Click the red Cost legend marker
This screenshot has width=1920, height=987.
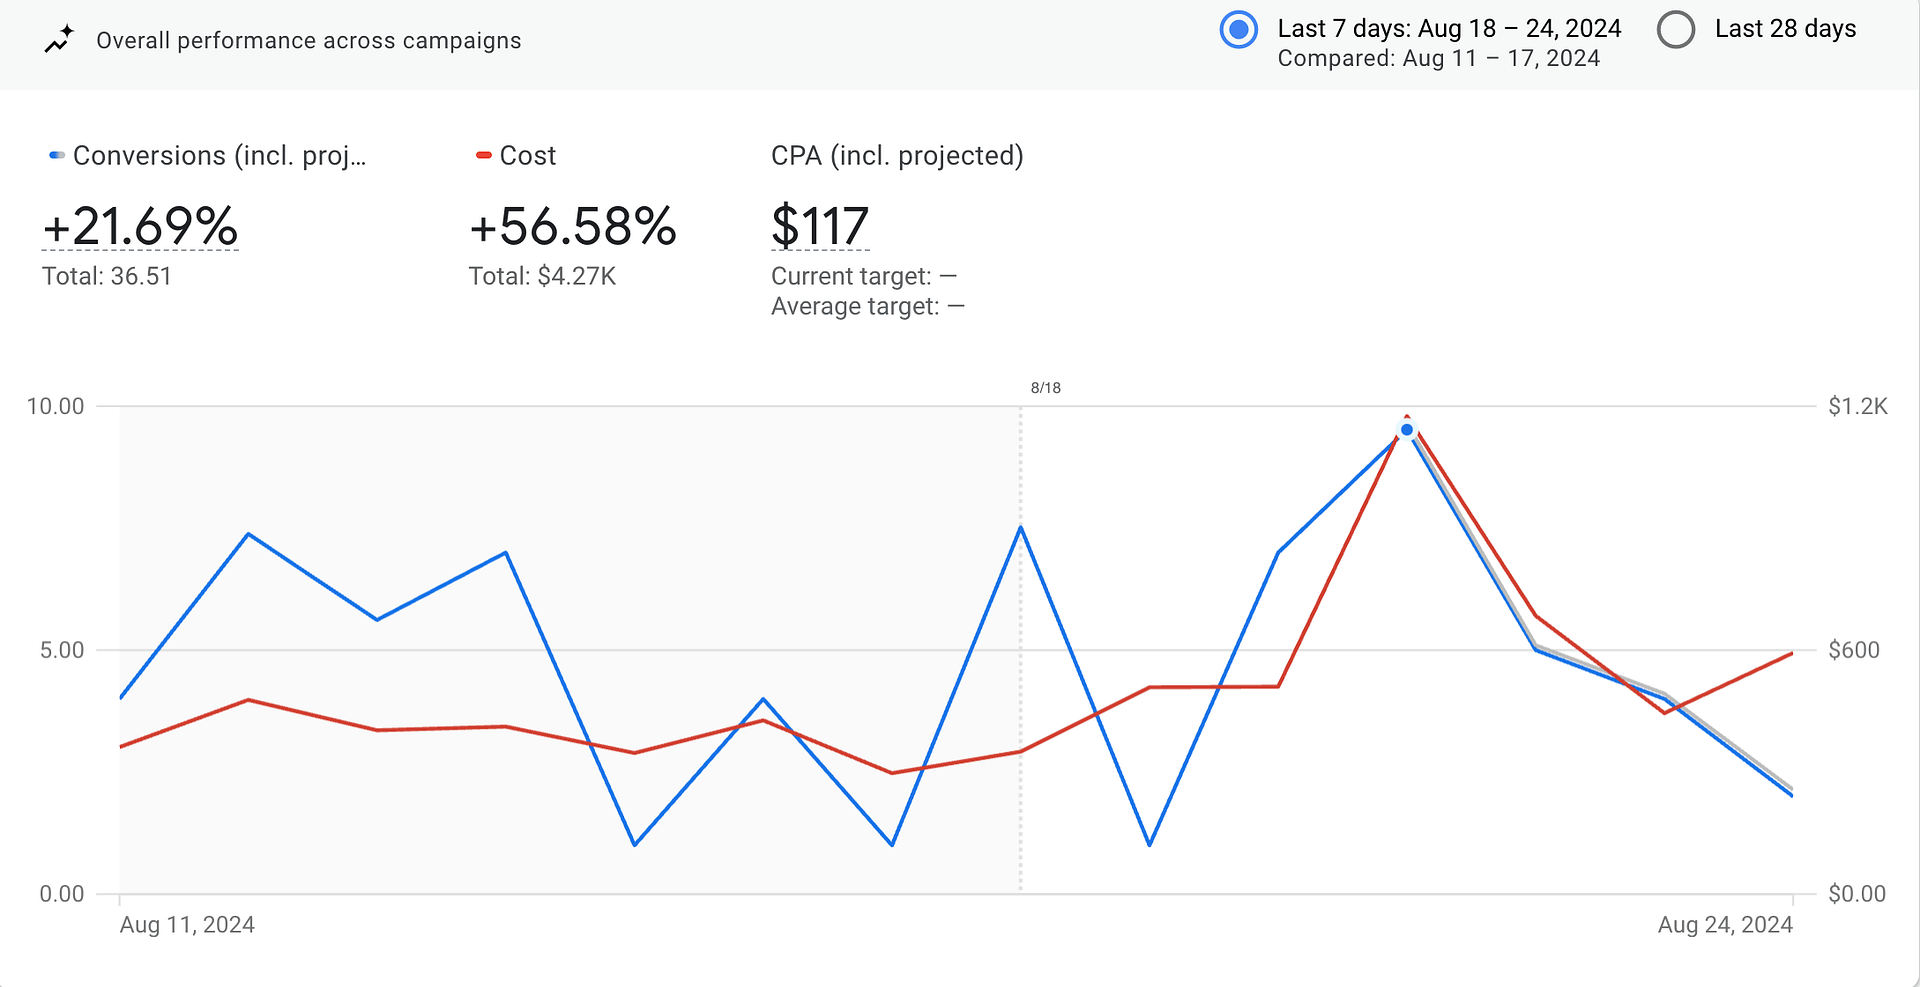coord(483,155)
